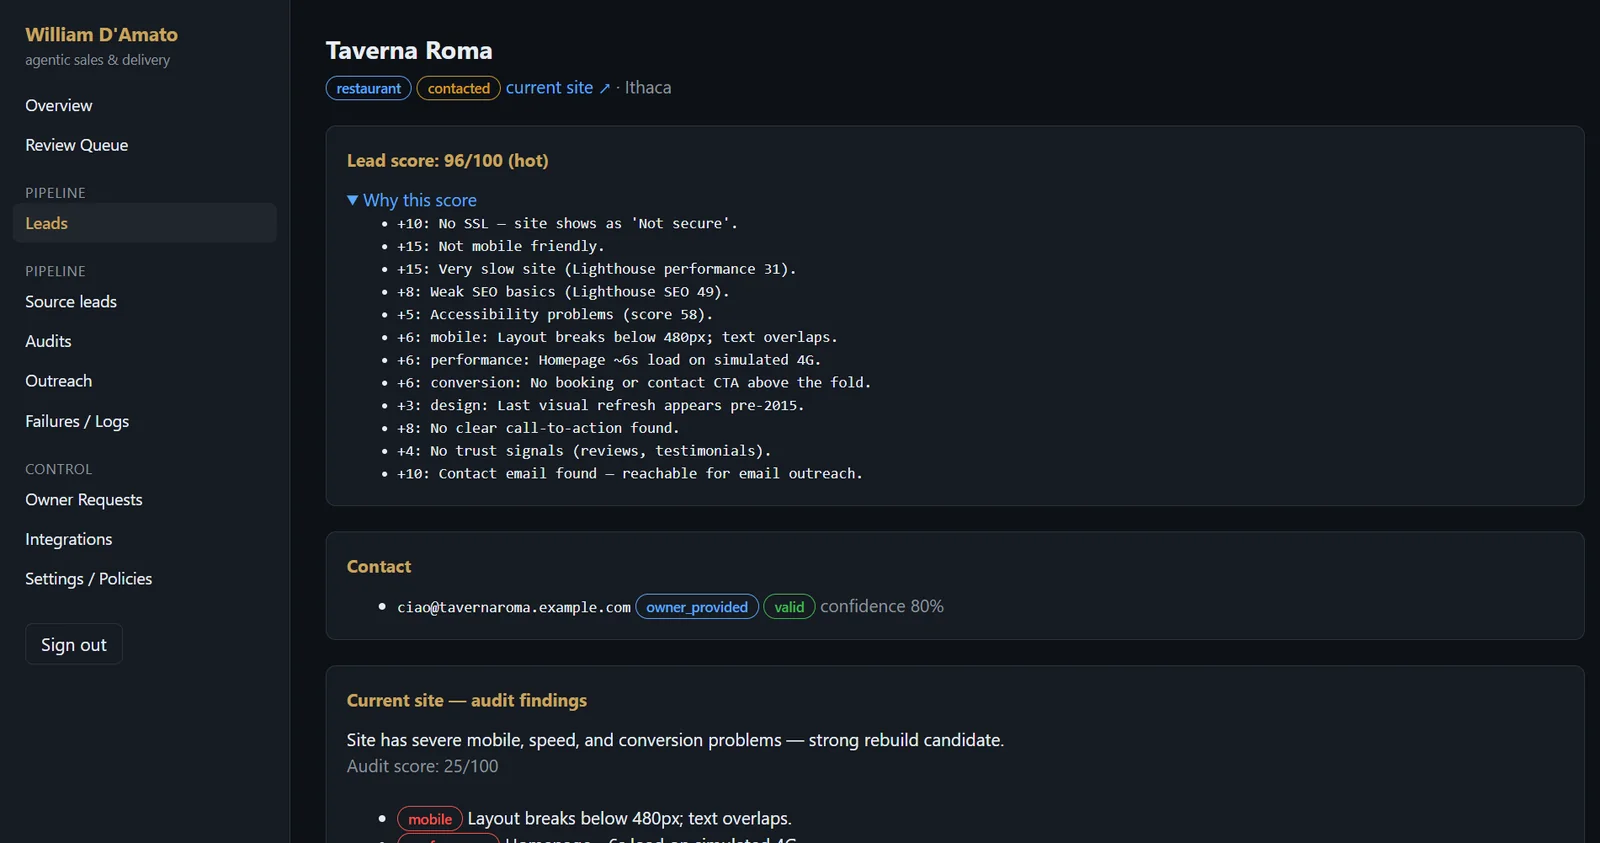Click the "Contact email found" score line
This screenshot has height=843, width=1600.
(630, 473)
